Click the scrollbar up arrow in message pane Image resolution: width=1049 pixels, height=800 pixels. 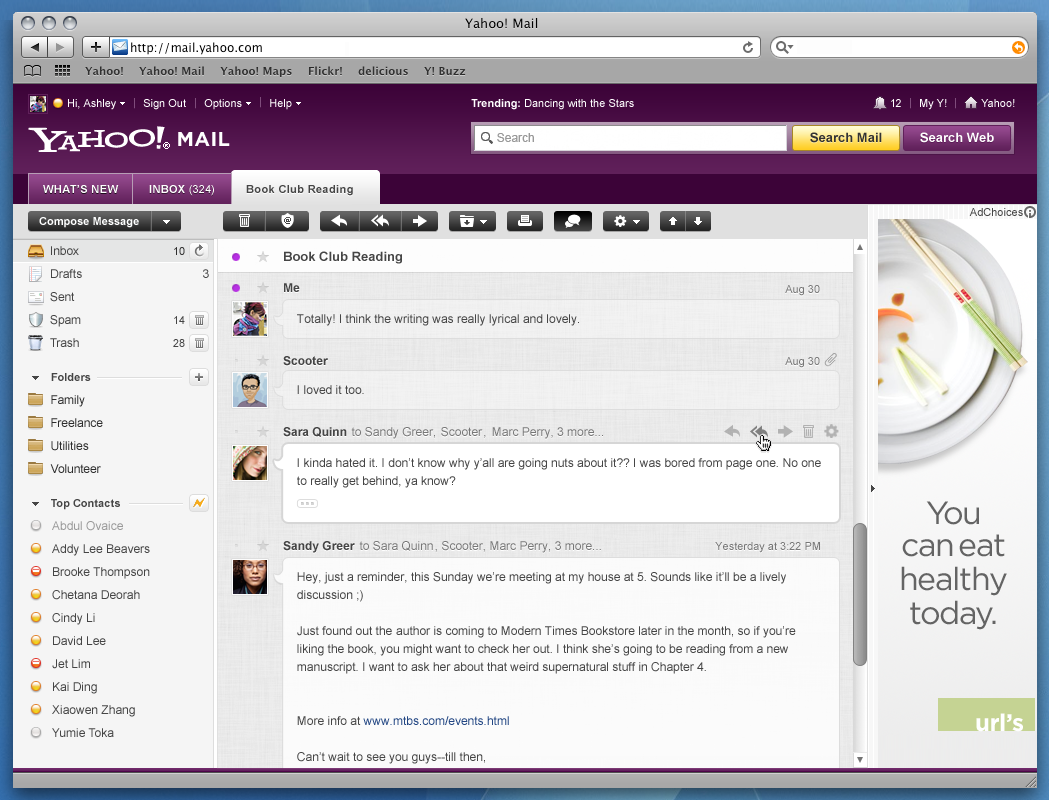[x=860, y=247]
